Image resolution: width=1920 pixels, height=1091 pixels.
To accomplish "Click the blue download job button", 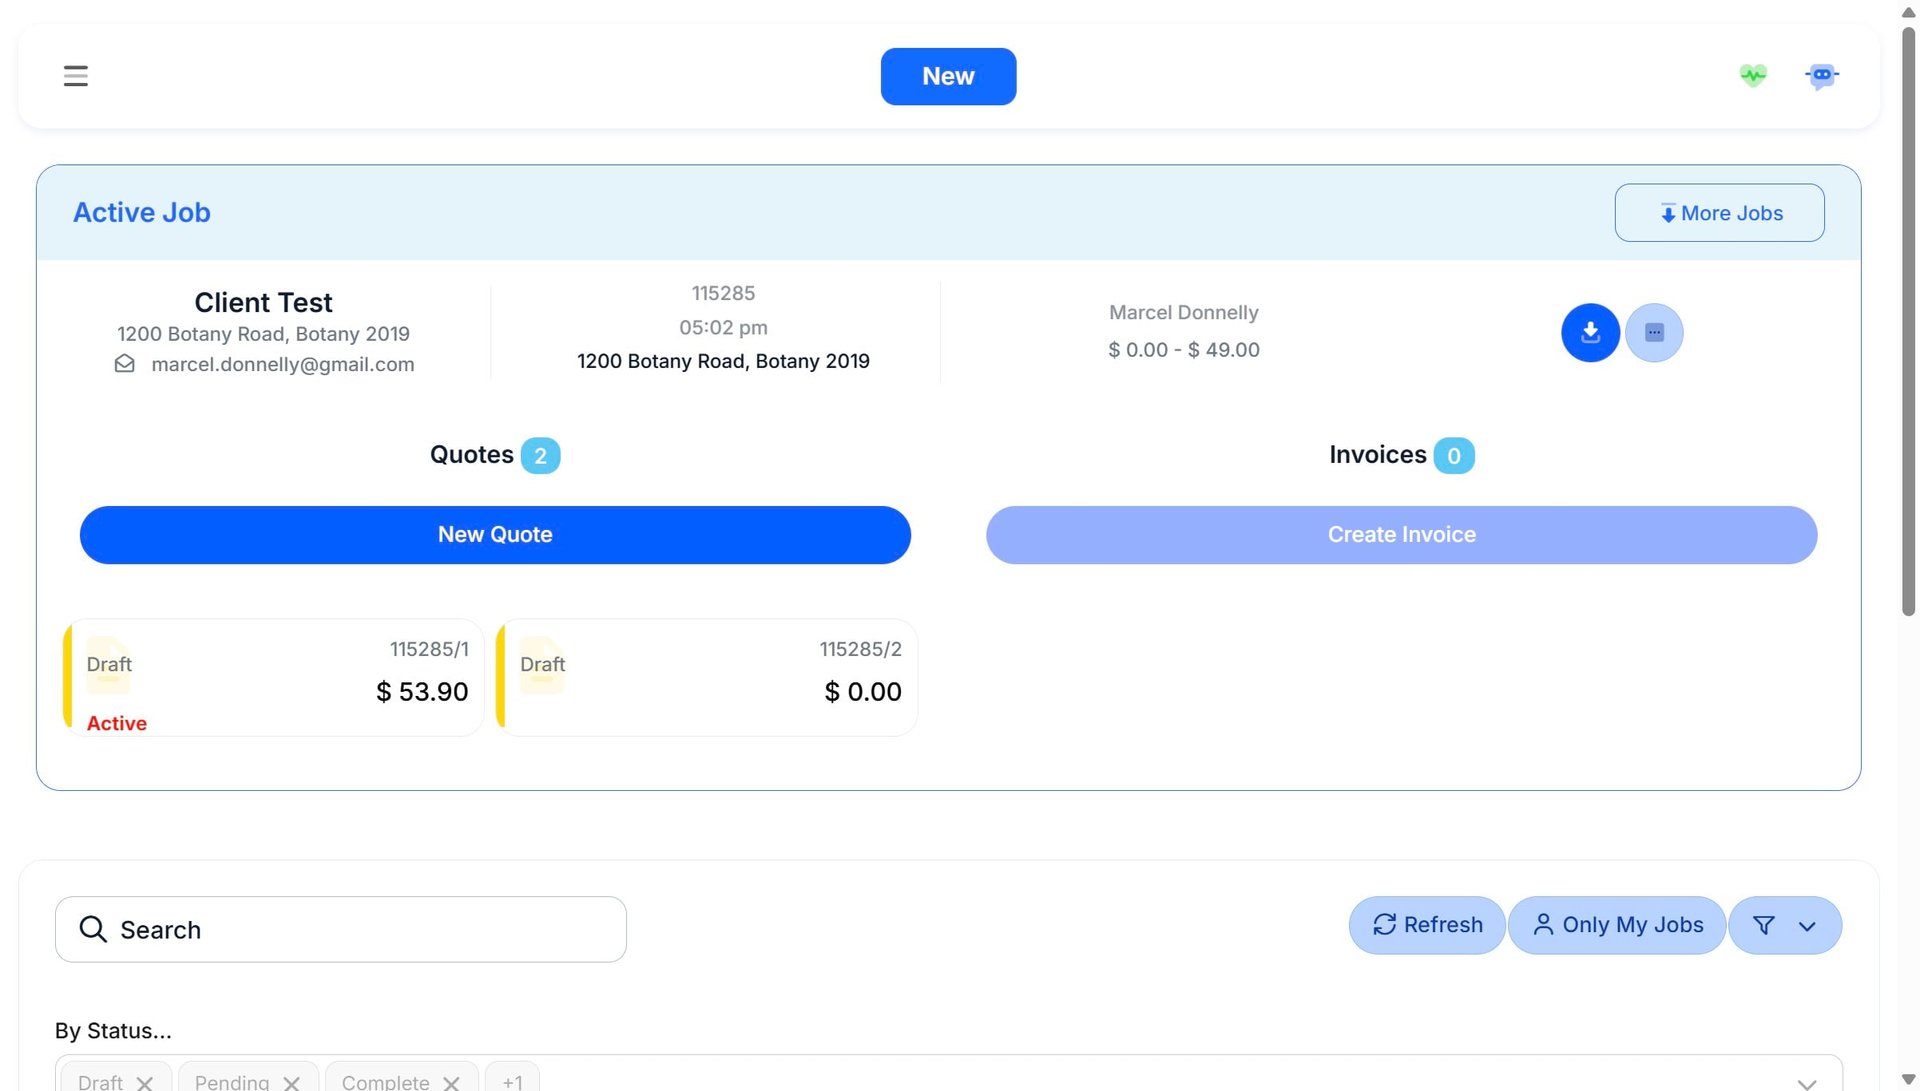I will pyautogui.click(x=1590, y=333).
